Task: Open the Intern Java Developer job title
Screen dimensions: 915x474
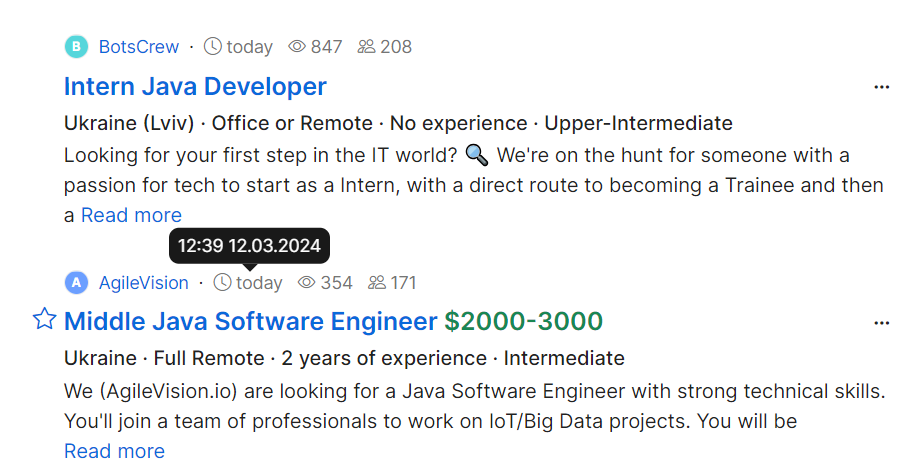Action: 195,86
